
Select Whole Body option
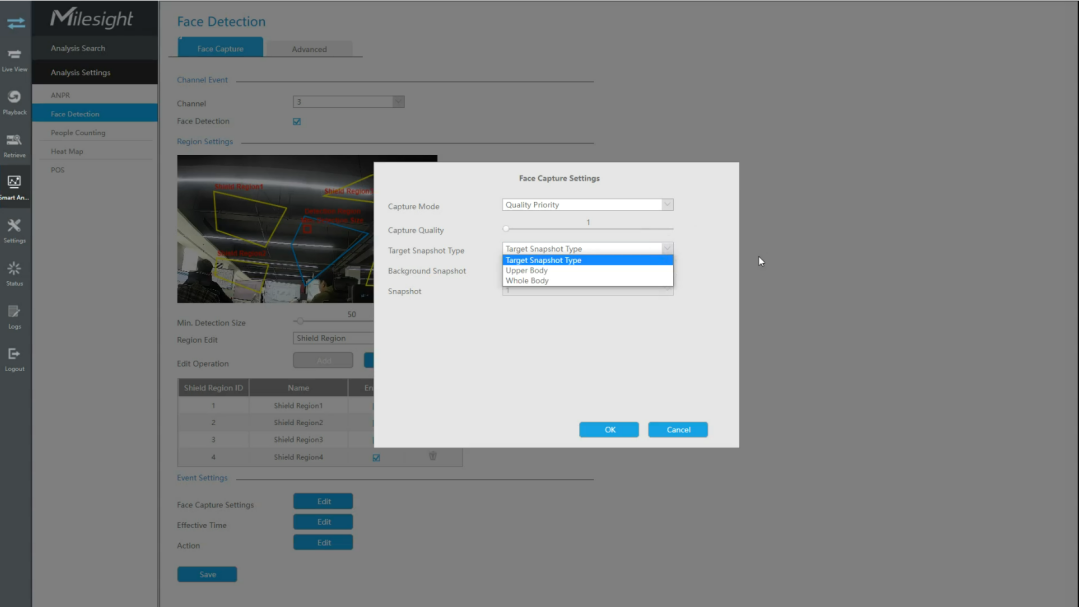[588, 281]
